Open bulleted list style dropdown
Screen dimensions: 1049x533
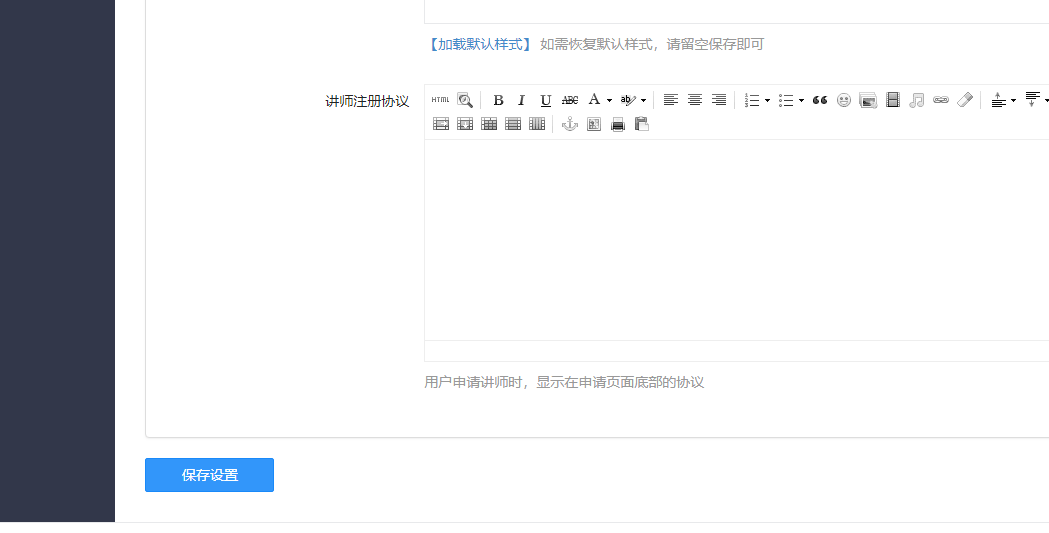tap(801, 101)
